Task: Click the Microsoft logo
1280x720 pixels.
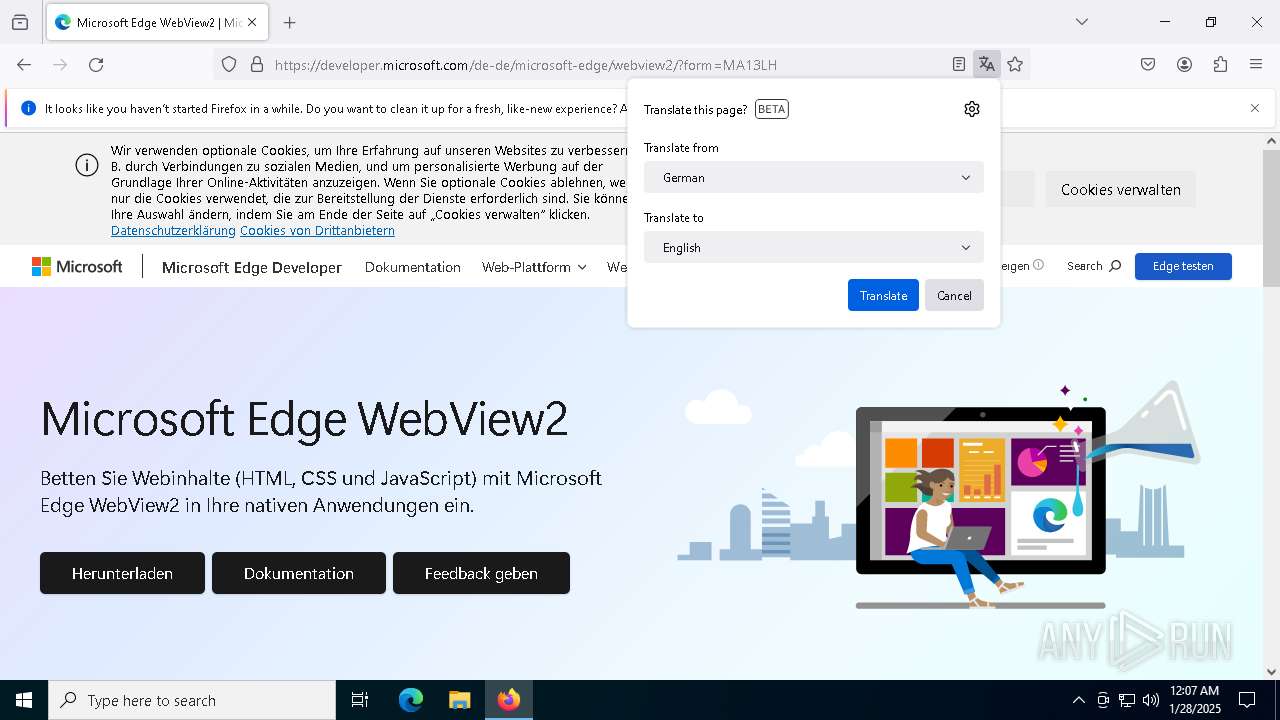Action: click(x=77, y=266)
